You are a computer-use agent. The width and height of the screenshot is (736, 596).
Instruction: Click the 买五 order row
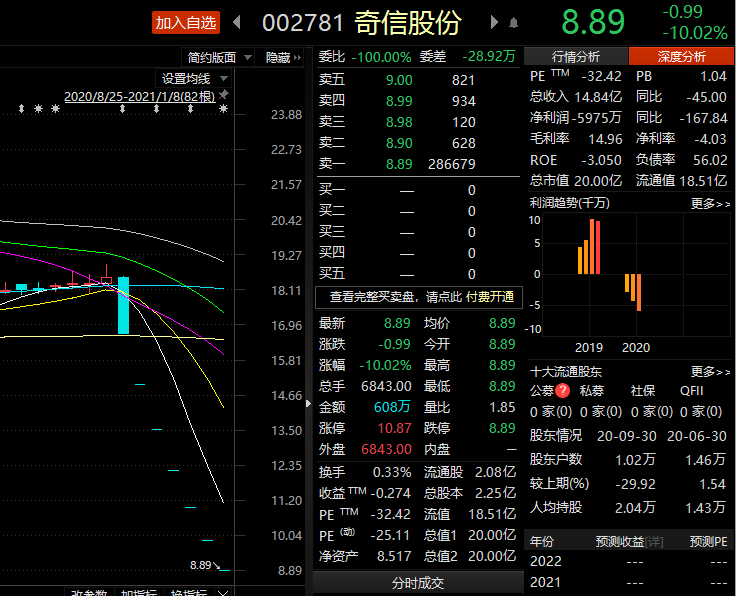click(418, 274)
